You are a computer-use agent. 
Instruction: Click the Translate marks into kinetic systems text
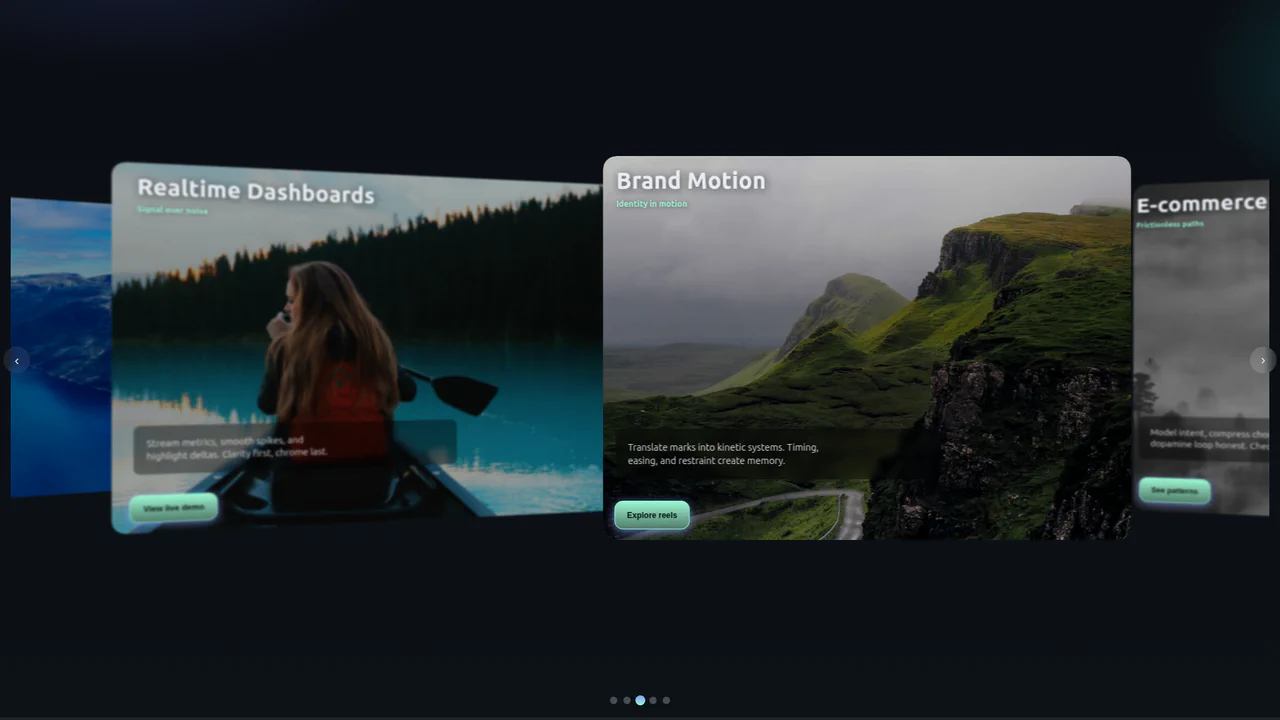click(x=723, y=454)
